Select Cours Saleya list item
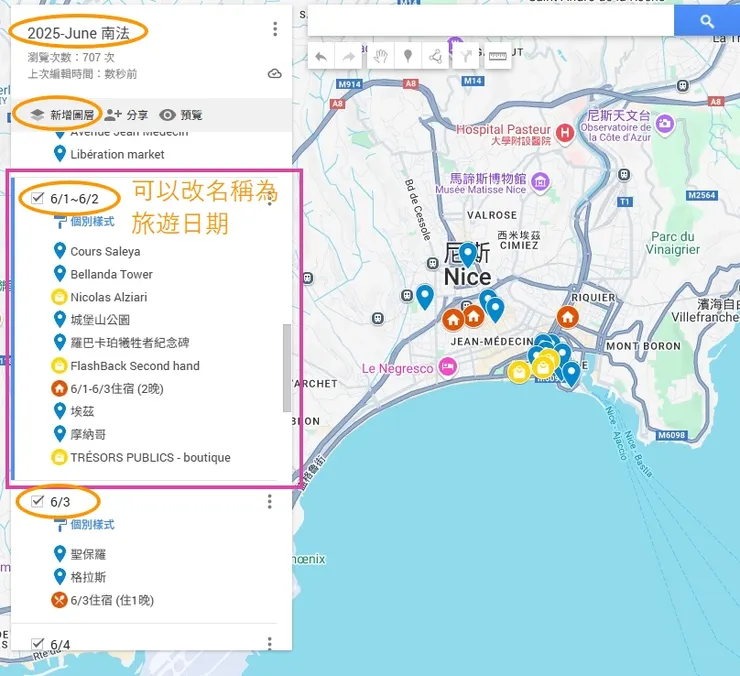 105,251
